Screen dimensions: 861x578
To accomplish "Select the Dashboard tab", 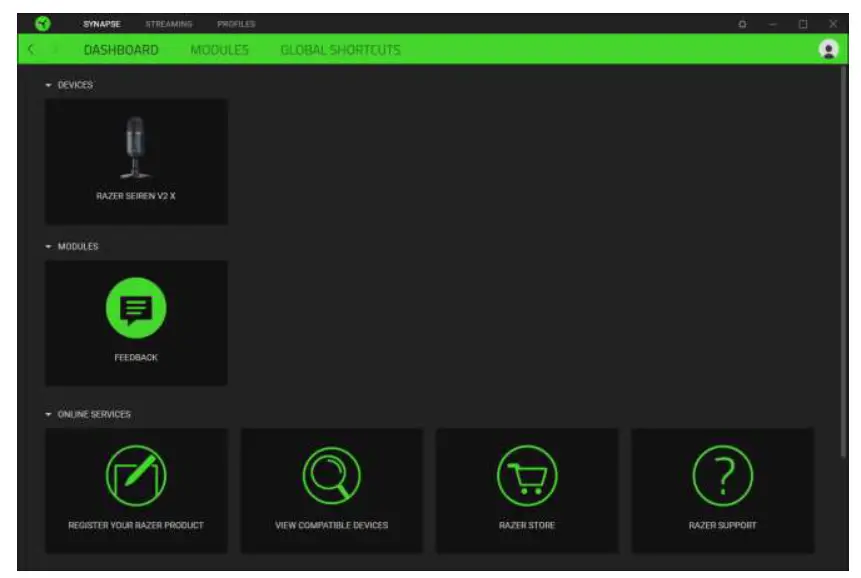I will point(121,50).
